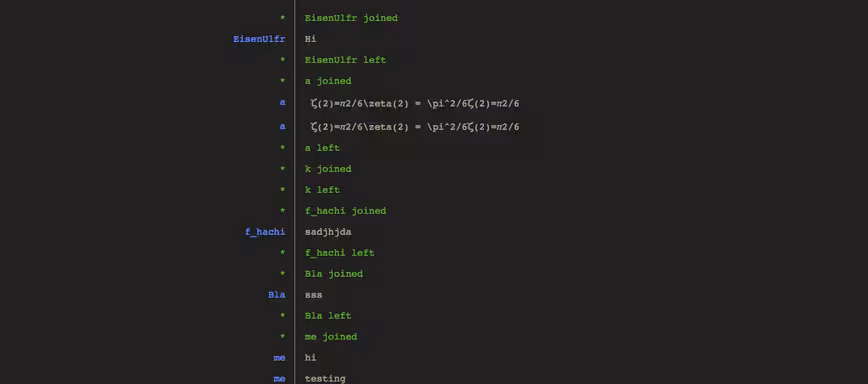Click the 'k left' status line
Screen dimensions: 868x384
point(322,190)
